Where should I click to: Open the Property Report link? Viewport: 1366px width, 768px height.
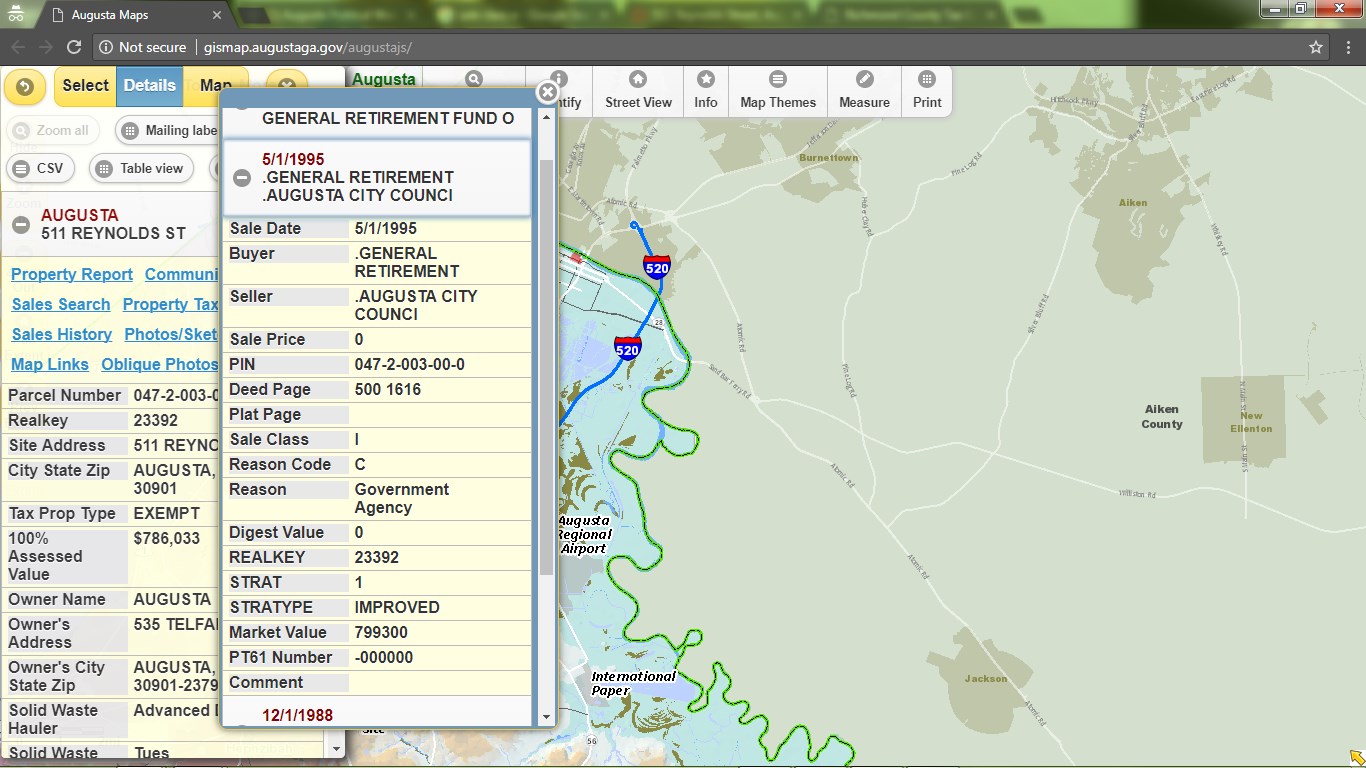click(x=72, y=274)
